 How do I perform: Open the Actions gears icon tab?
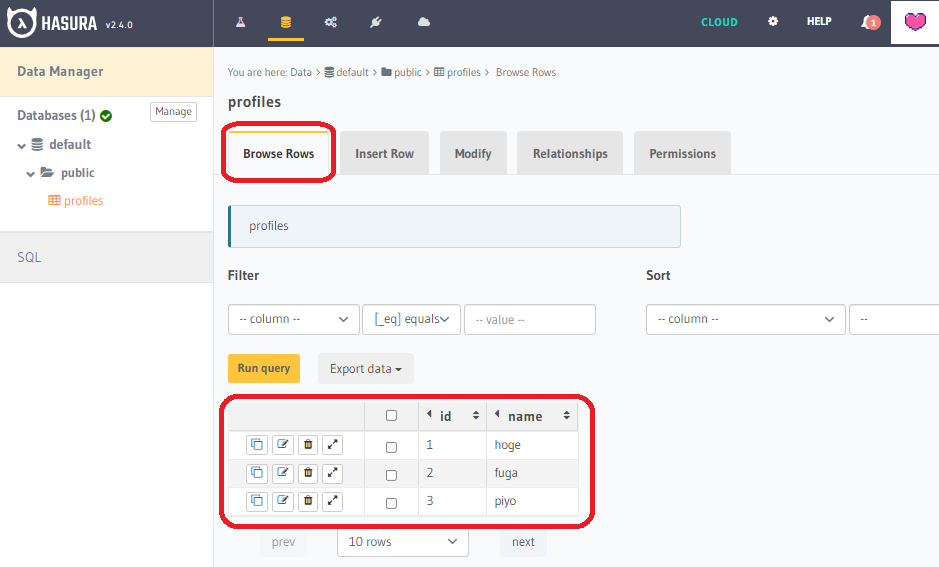coord(331,22)
